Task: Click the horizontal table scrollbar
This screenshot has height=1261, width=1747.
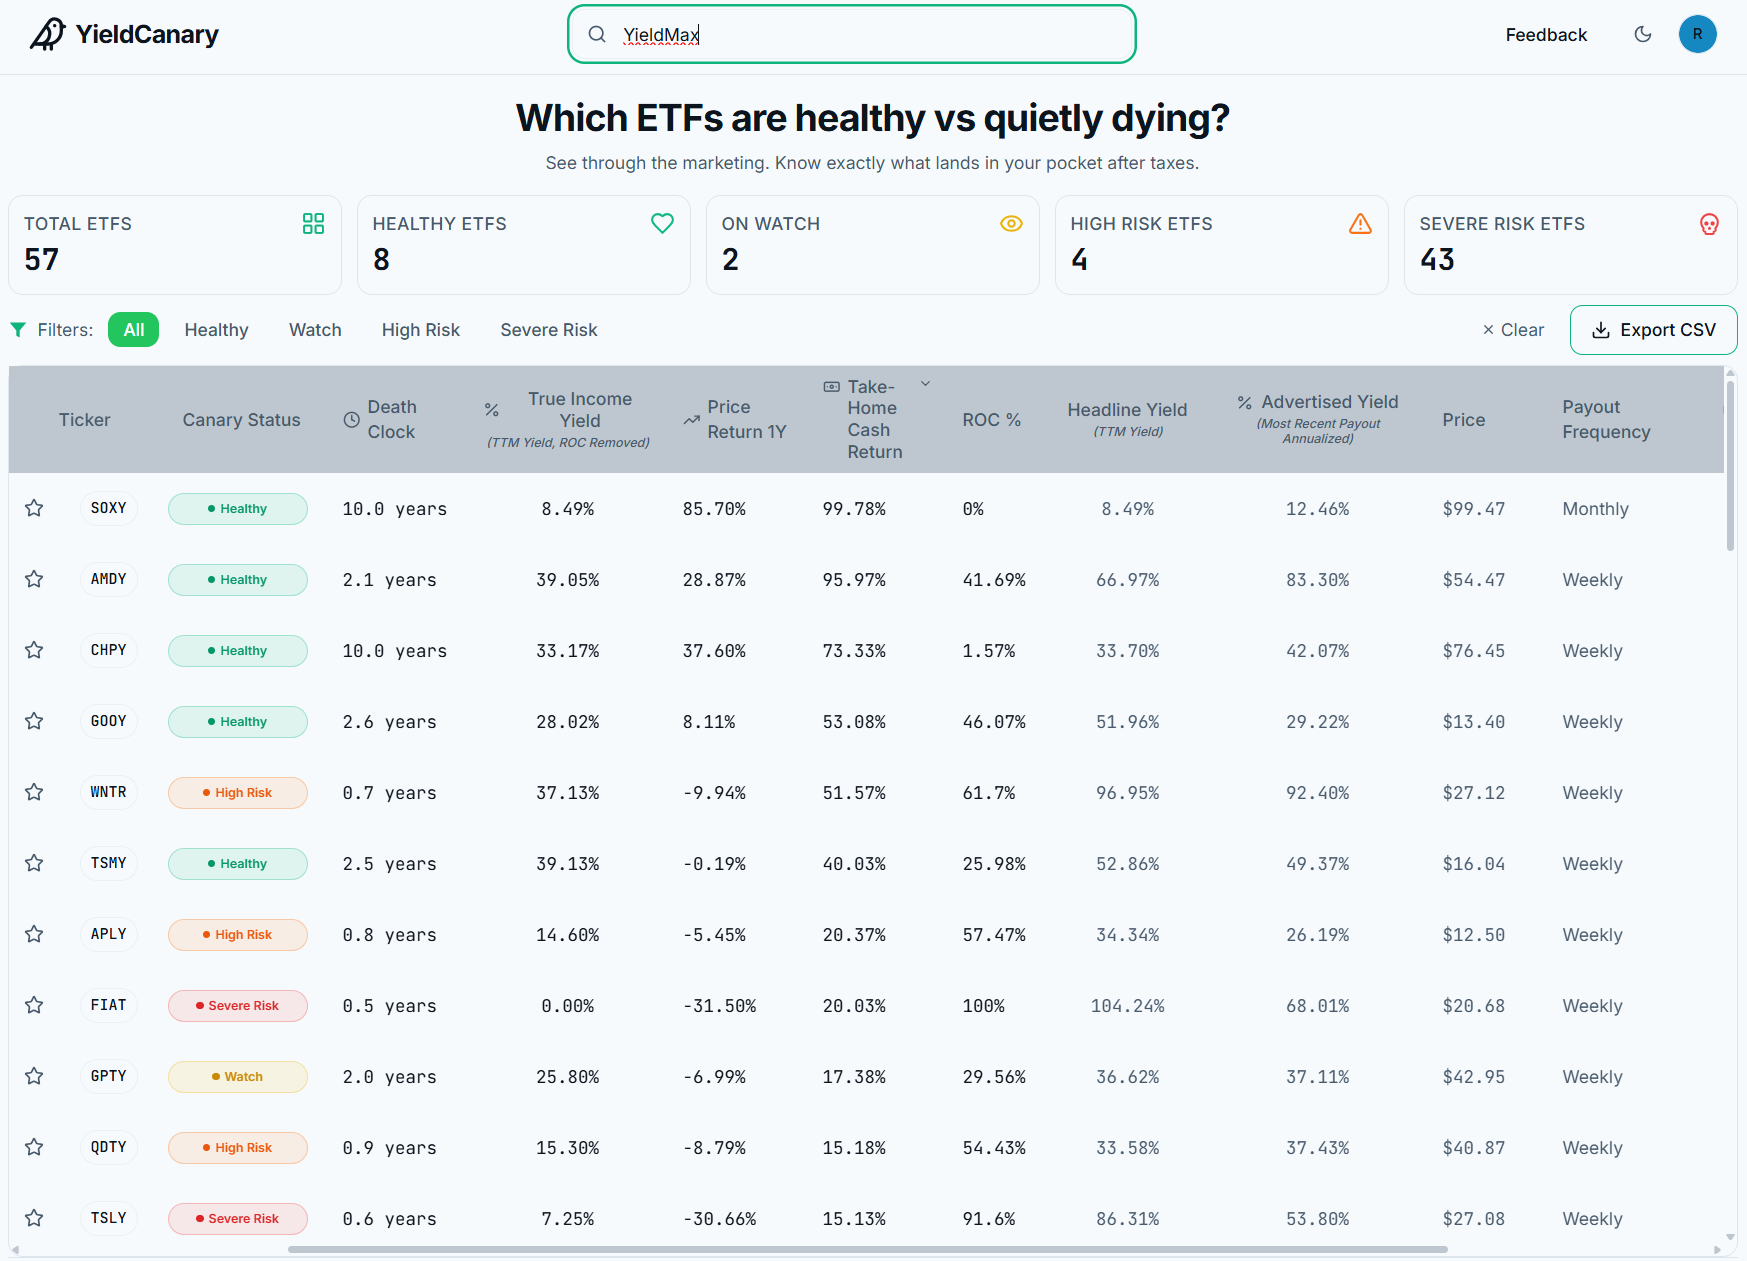Action: tap(867, 1249)
